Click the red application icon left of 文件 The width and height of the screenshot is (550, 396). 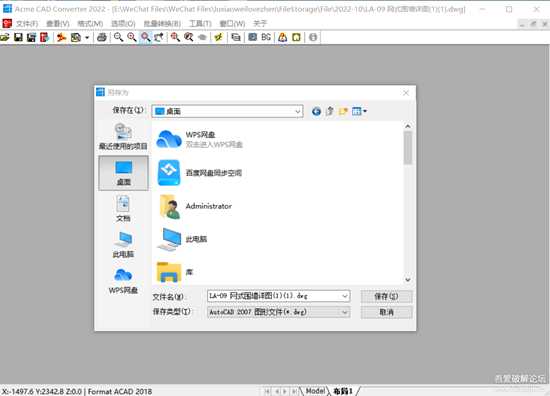pos(7,24)
